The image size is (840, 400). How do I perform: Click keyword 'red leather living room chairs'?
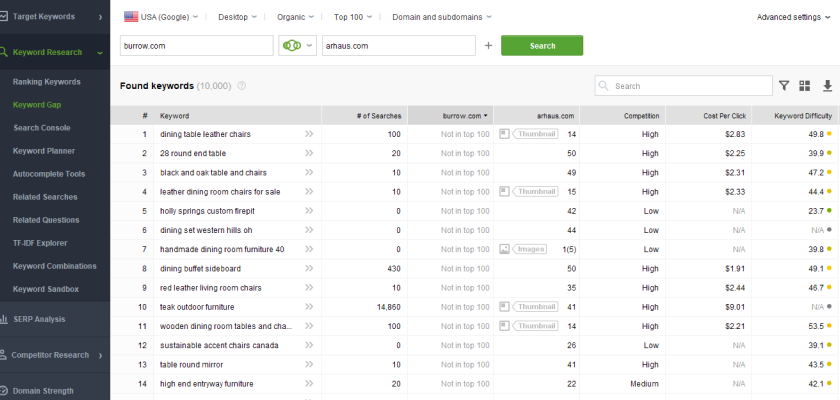click(211, 288)
